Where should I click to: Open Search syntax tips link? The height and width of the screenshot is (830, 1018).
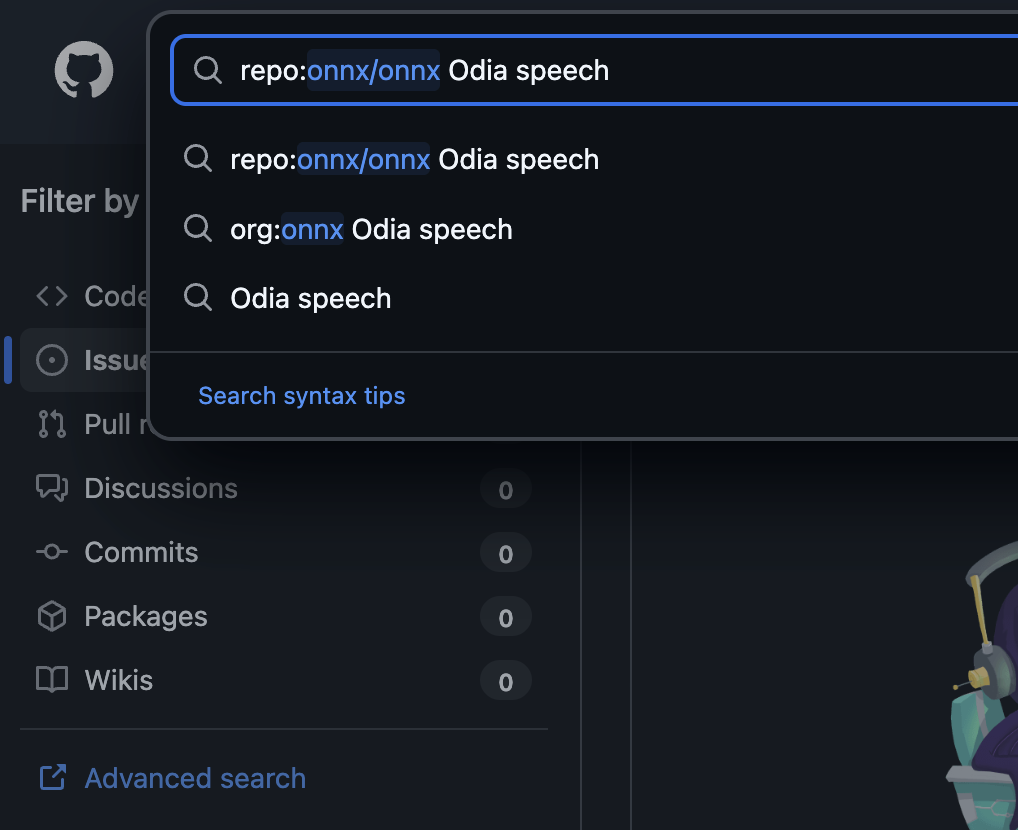(302, 396)
